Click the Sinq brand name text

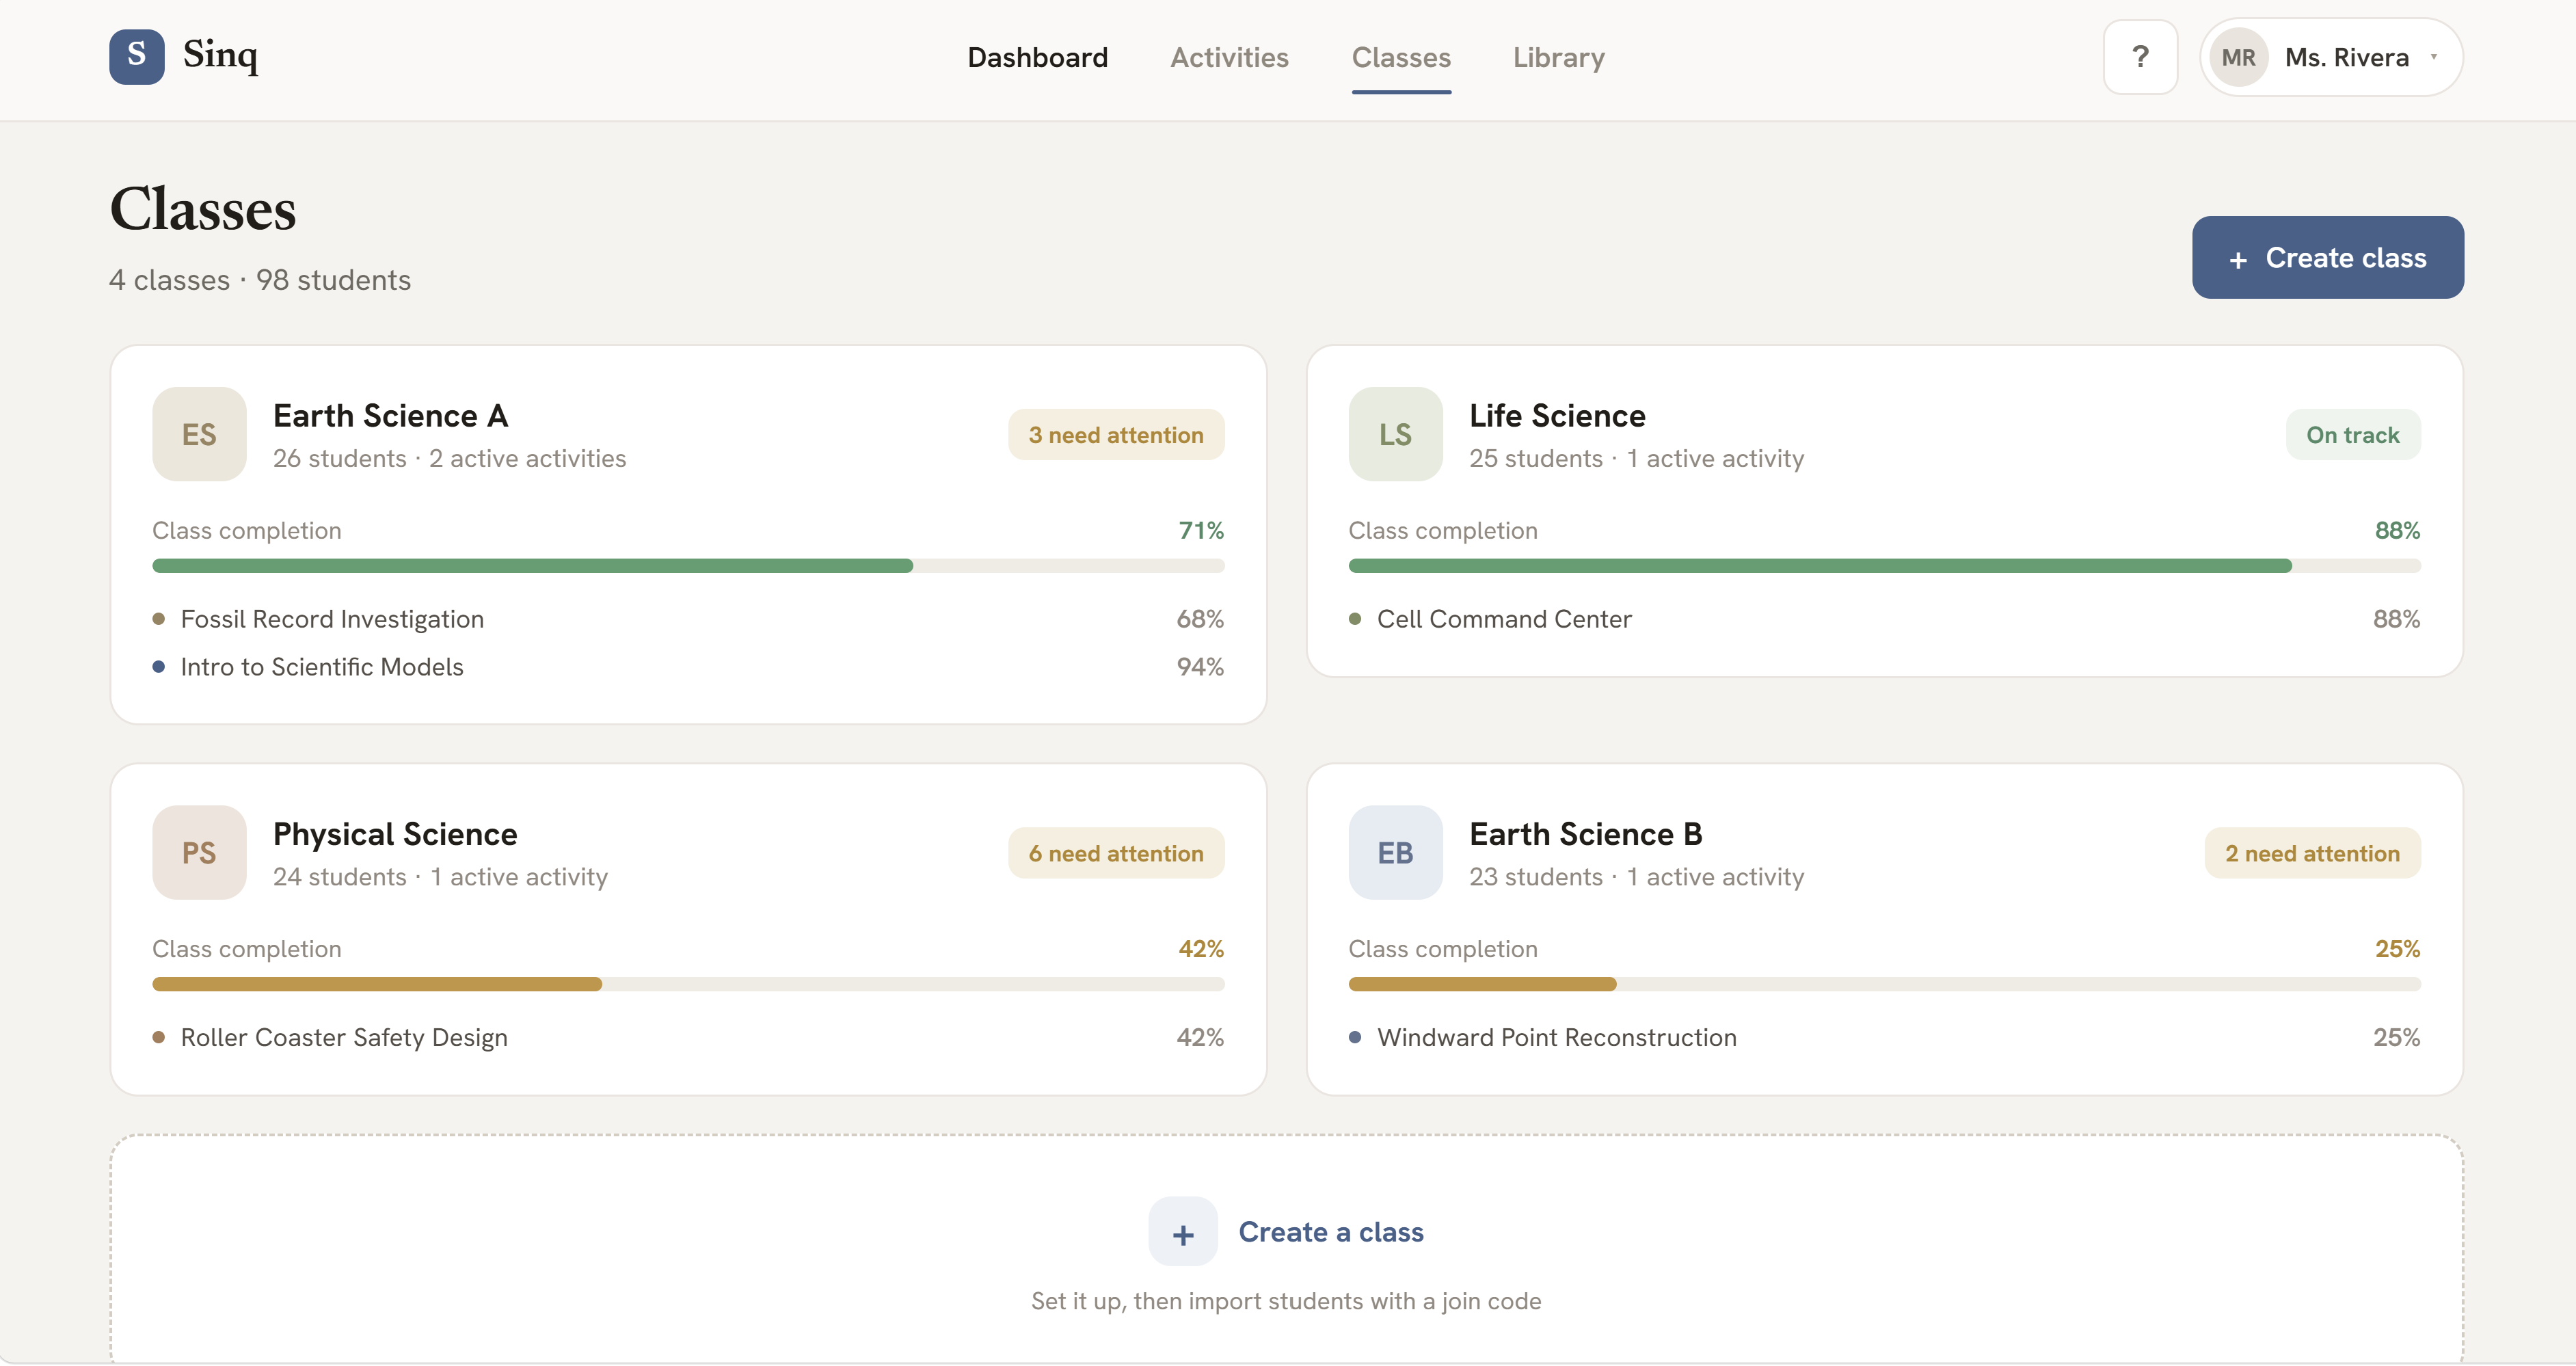coord(220,55)
